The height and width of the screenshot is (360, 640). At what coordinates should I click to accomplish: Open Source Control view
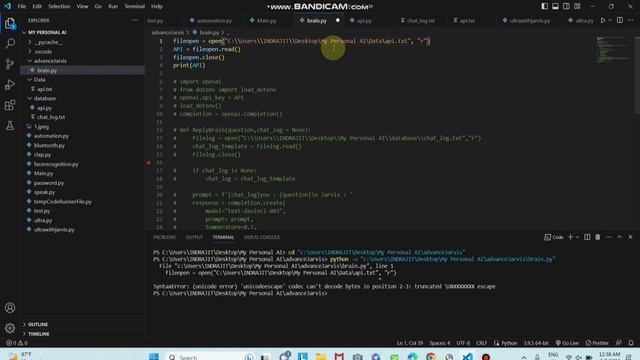click(x=10, y=64)
